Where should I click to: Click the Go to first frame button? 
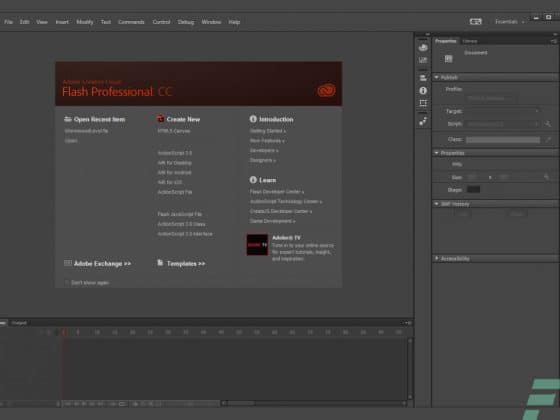(x=68, y=404)
